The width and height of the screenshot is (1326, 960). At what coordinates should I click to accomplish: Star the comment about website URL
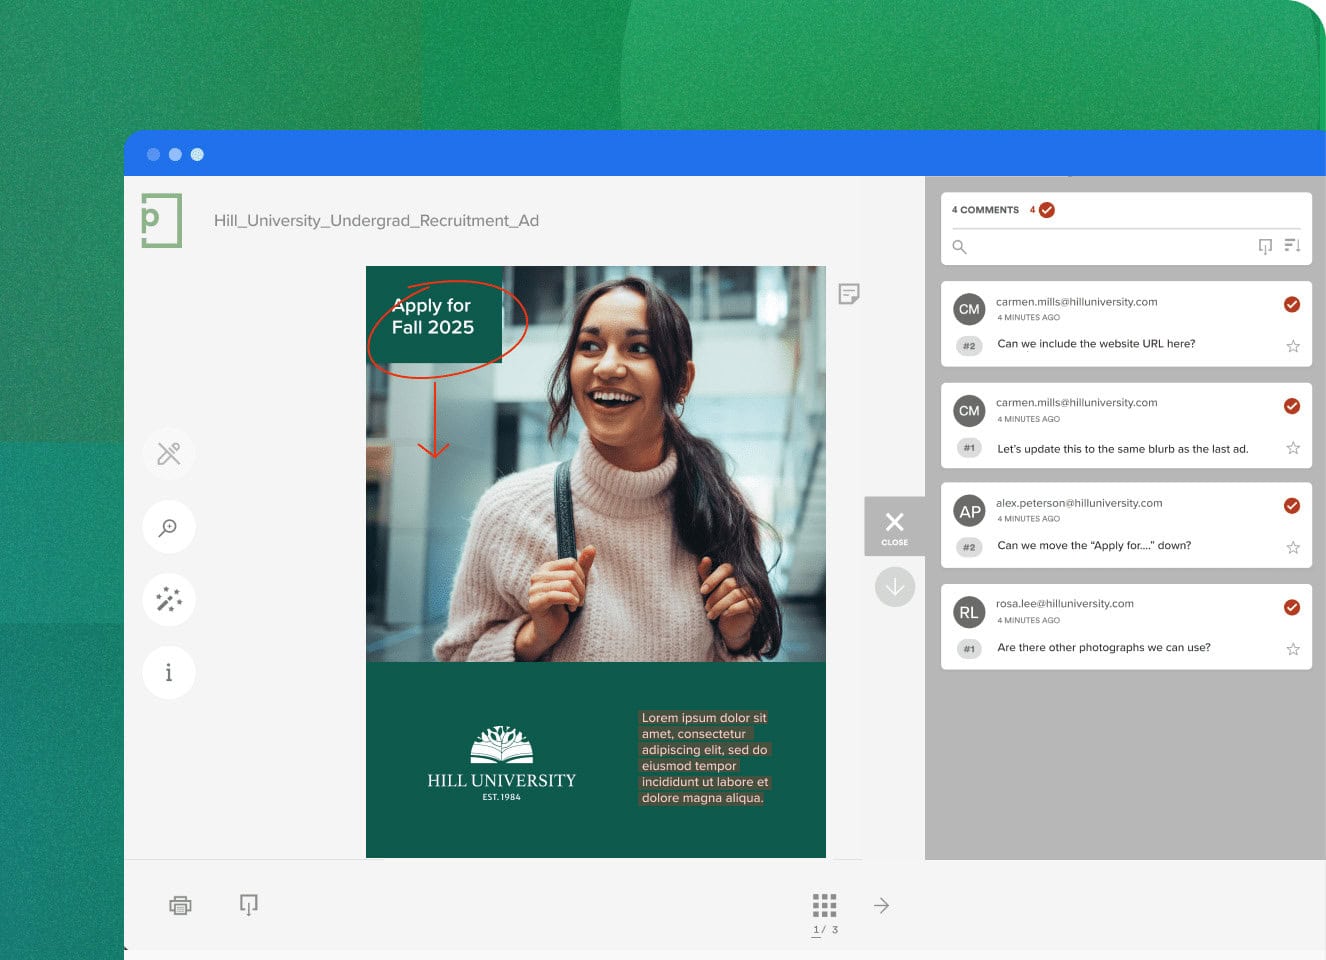[1293, 346]
